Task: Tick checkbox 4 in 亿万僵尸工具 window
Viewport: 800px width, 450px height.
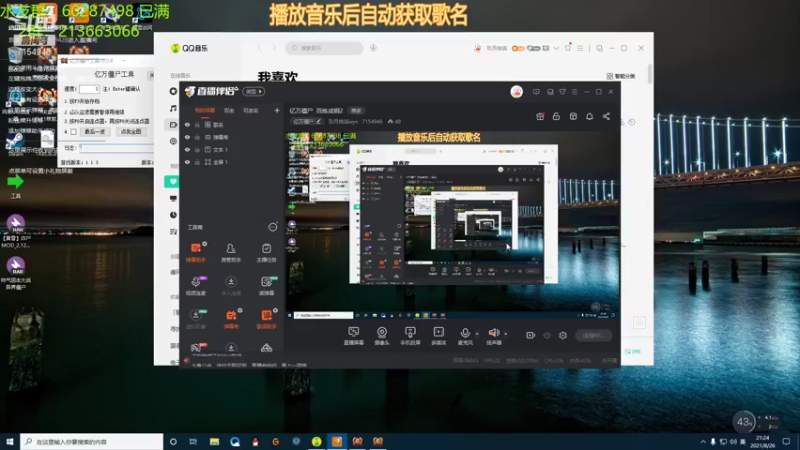Action: [73, 132]
